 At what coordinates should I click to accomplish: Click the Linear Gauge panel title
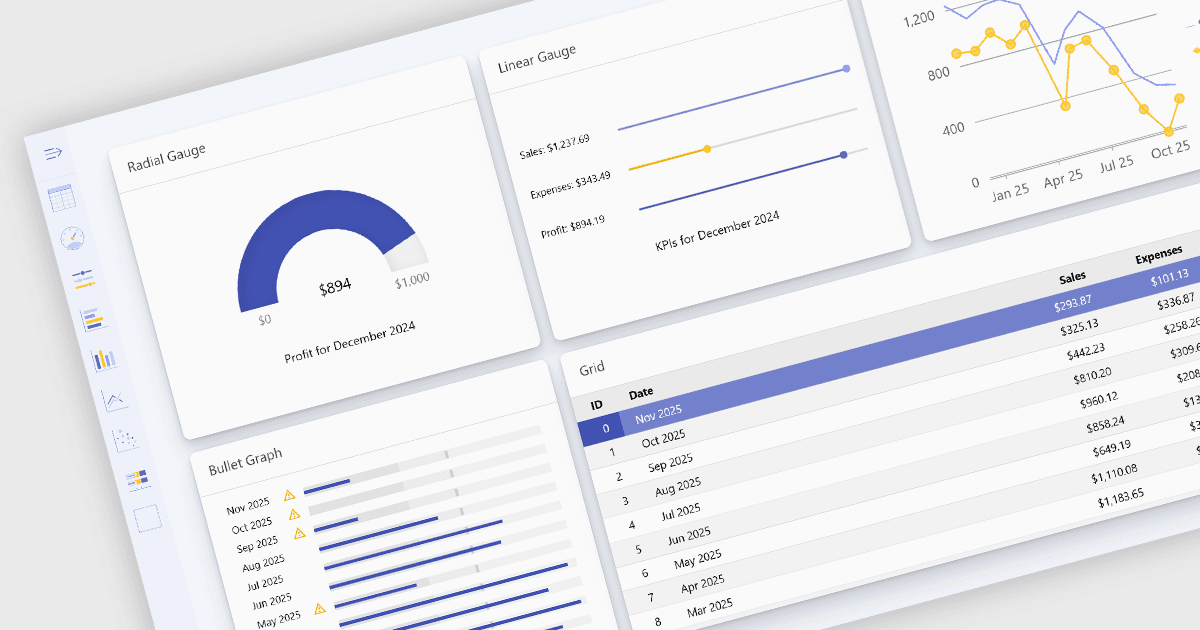point(537,58)
